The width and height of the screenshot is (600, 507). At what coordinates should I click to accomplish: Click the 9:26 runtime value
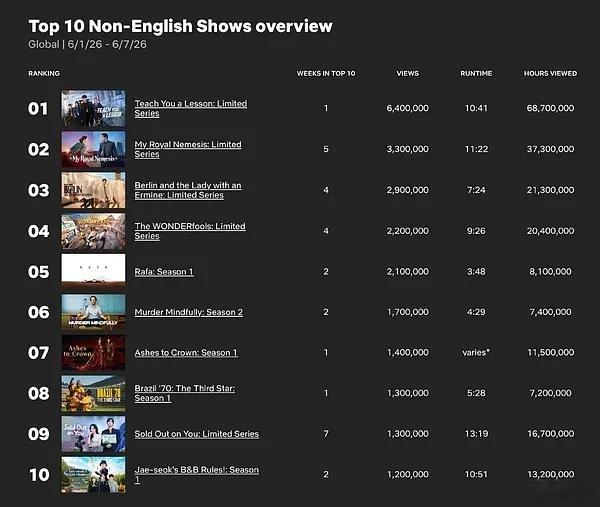[476, 231]
